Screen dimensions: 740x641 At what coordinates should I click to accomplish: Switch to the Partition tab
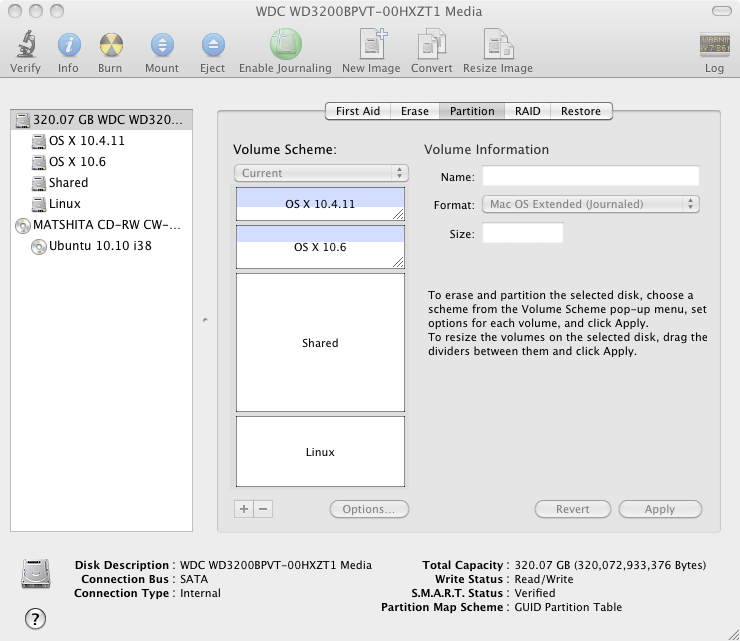point(472,111)
